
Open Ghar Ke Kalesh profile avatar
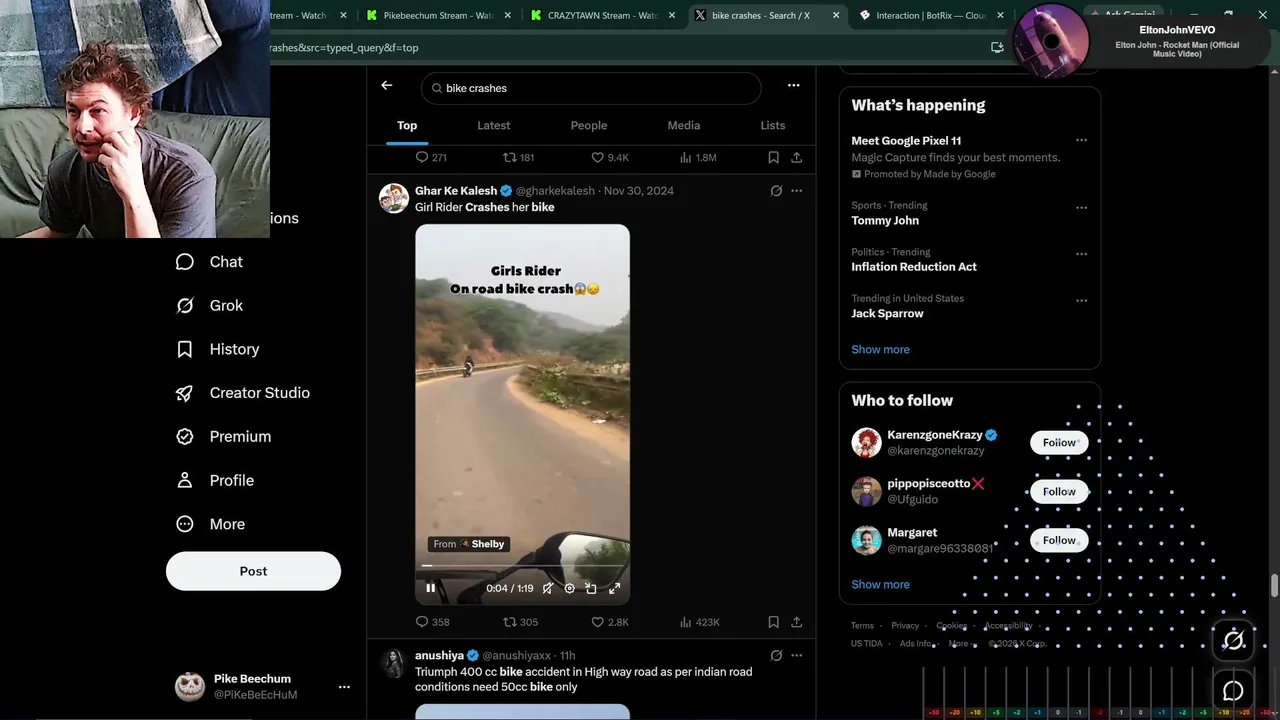point(393,198)
